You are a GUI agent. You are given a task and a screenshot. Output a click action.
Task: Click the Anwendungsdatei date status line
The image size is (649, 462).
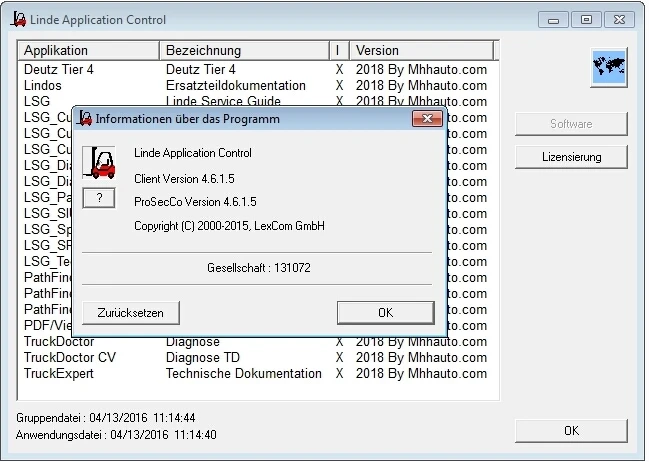click(x=116, y=435)
